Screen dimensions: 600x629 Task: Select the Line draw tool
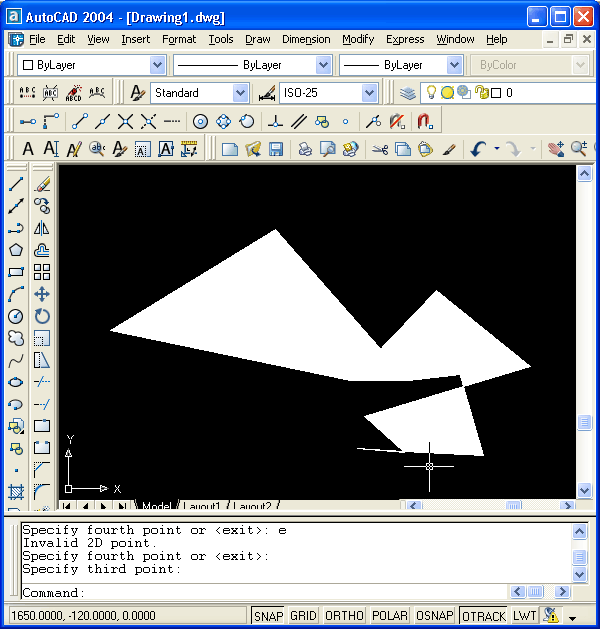pyautogui.click(x=16, y=184)
